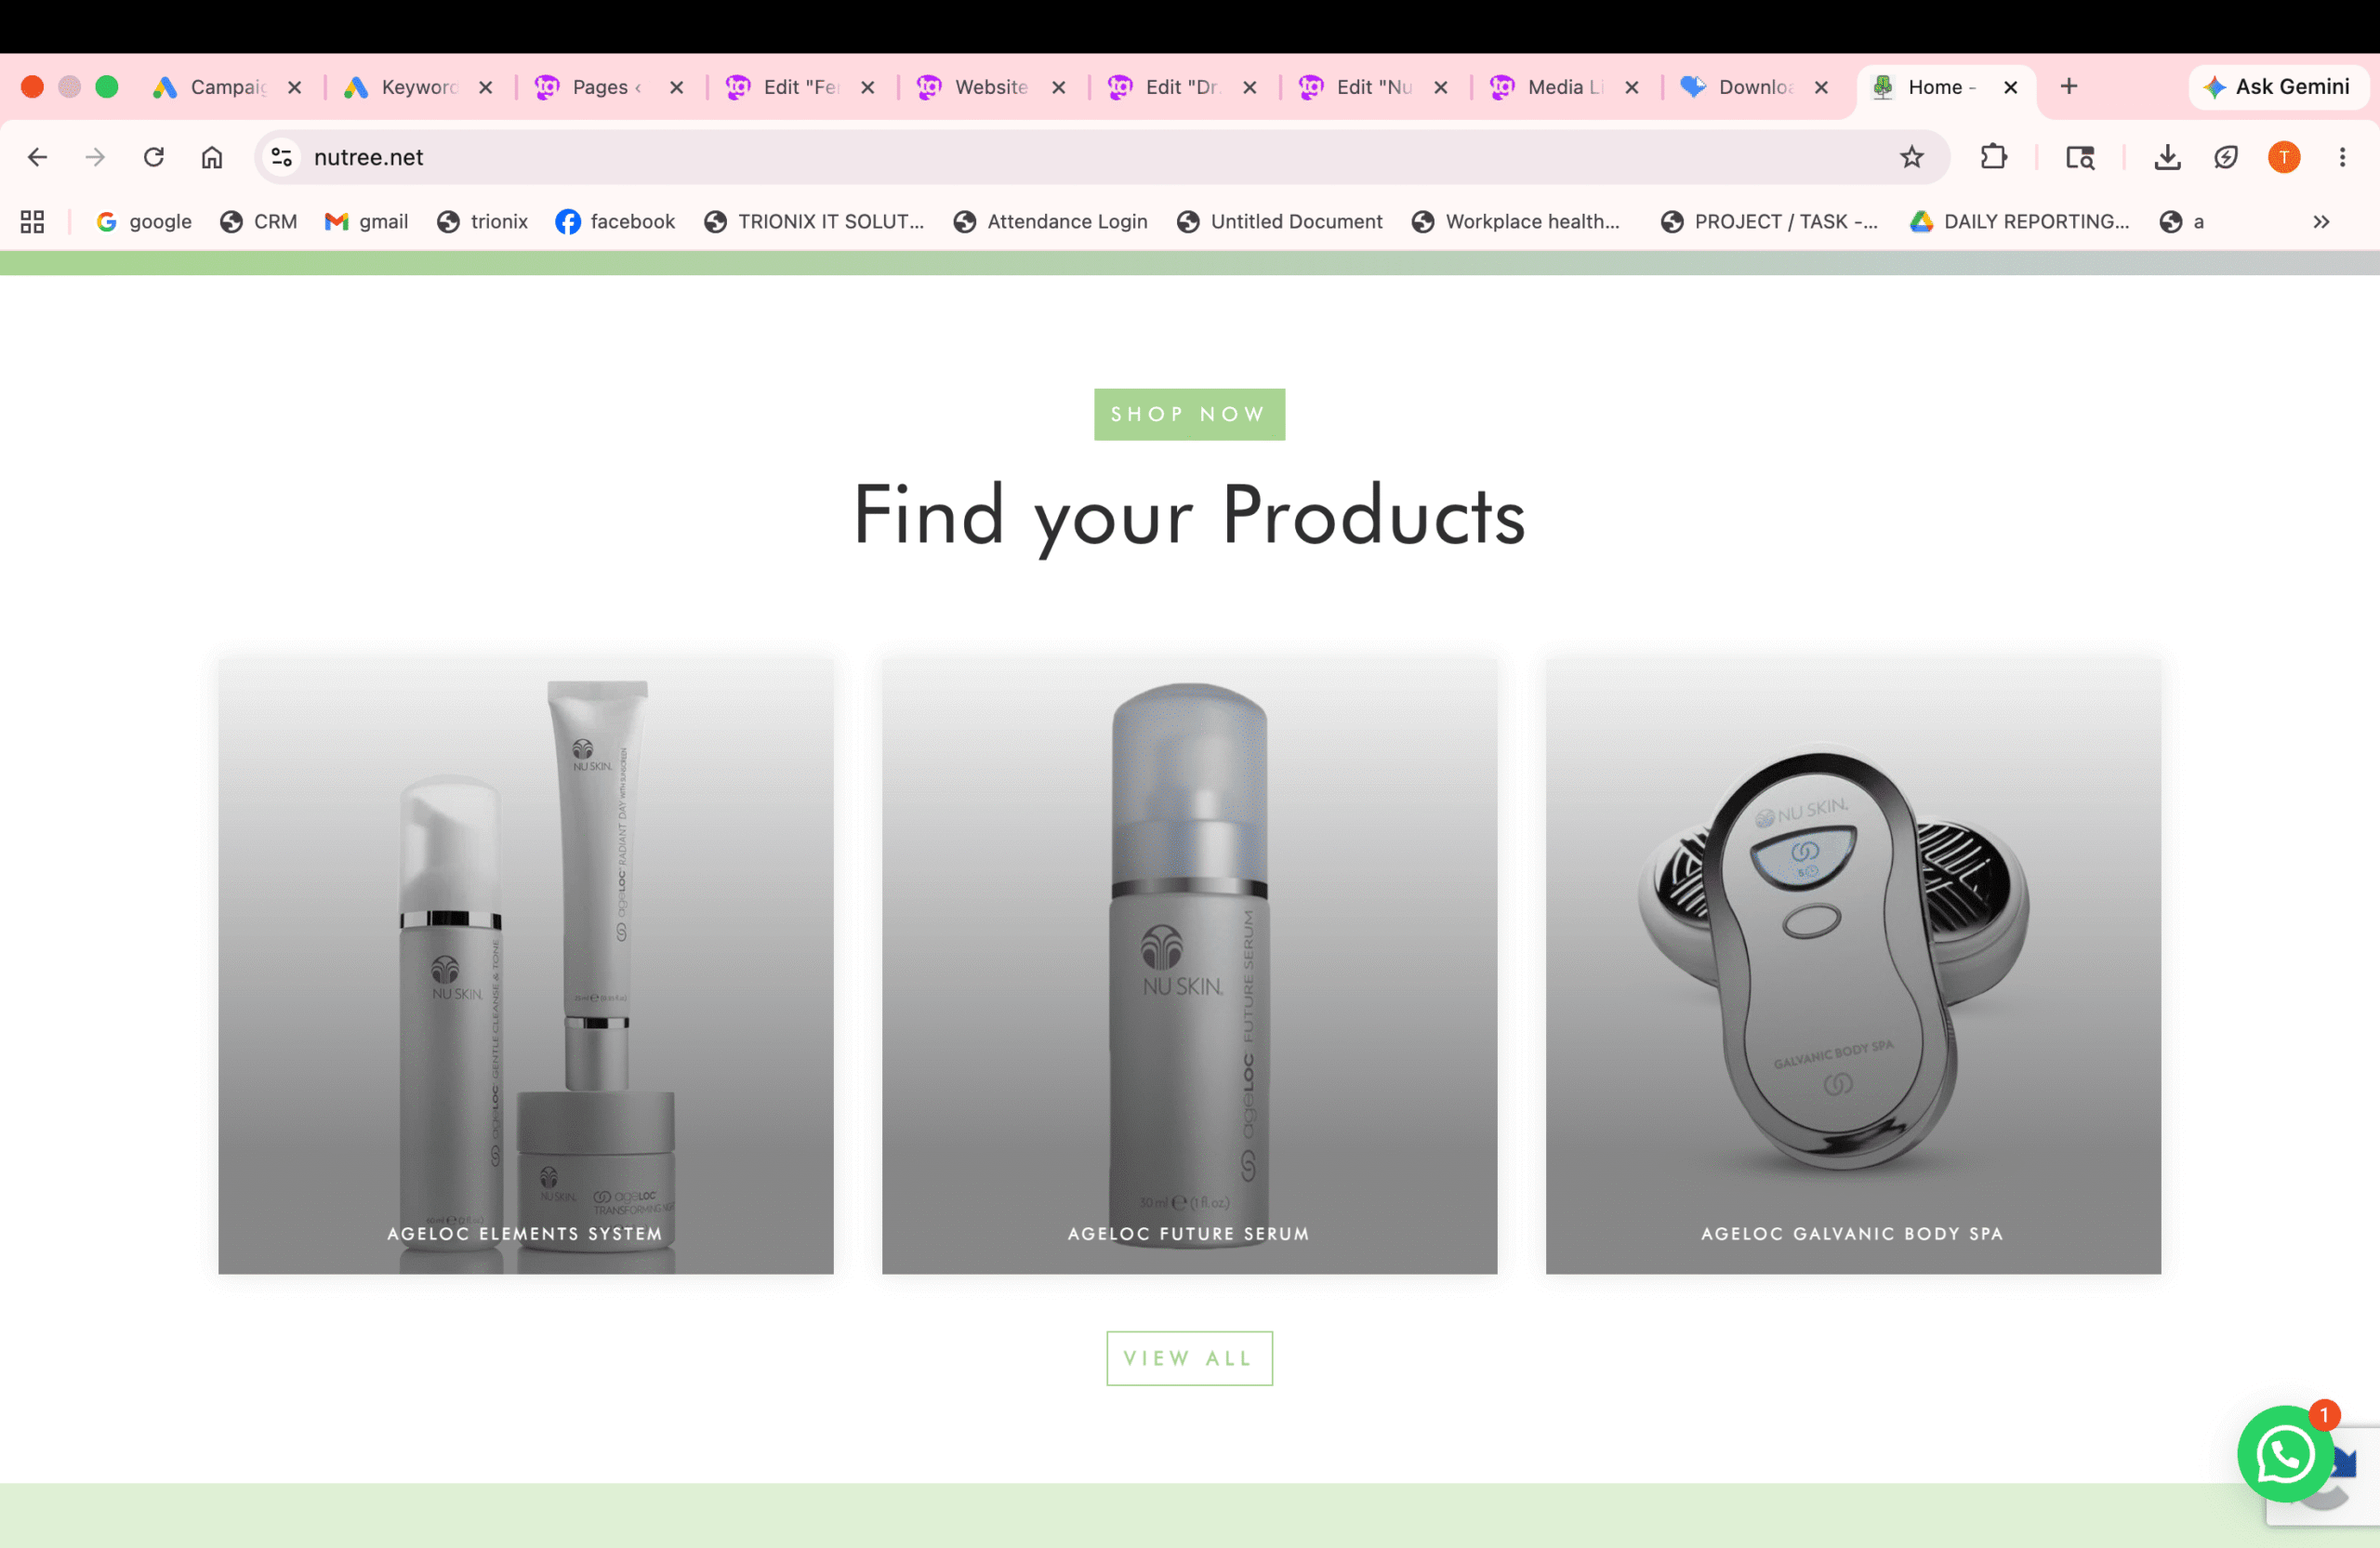Open the Untitled Document bookmark
Screen dimensions: 2380x1548
[1280, 222]
